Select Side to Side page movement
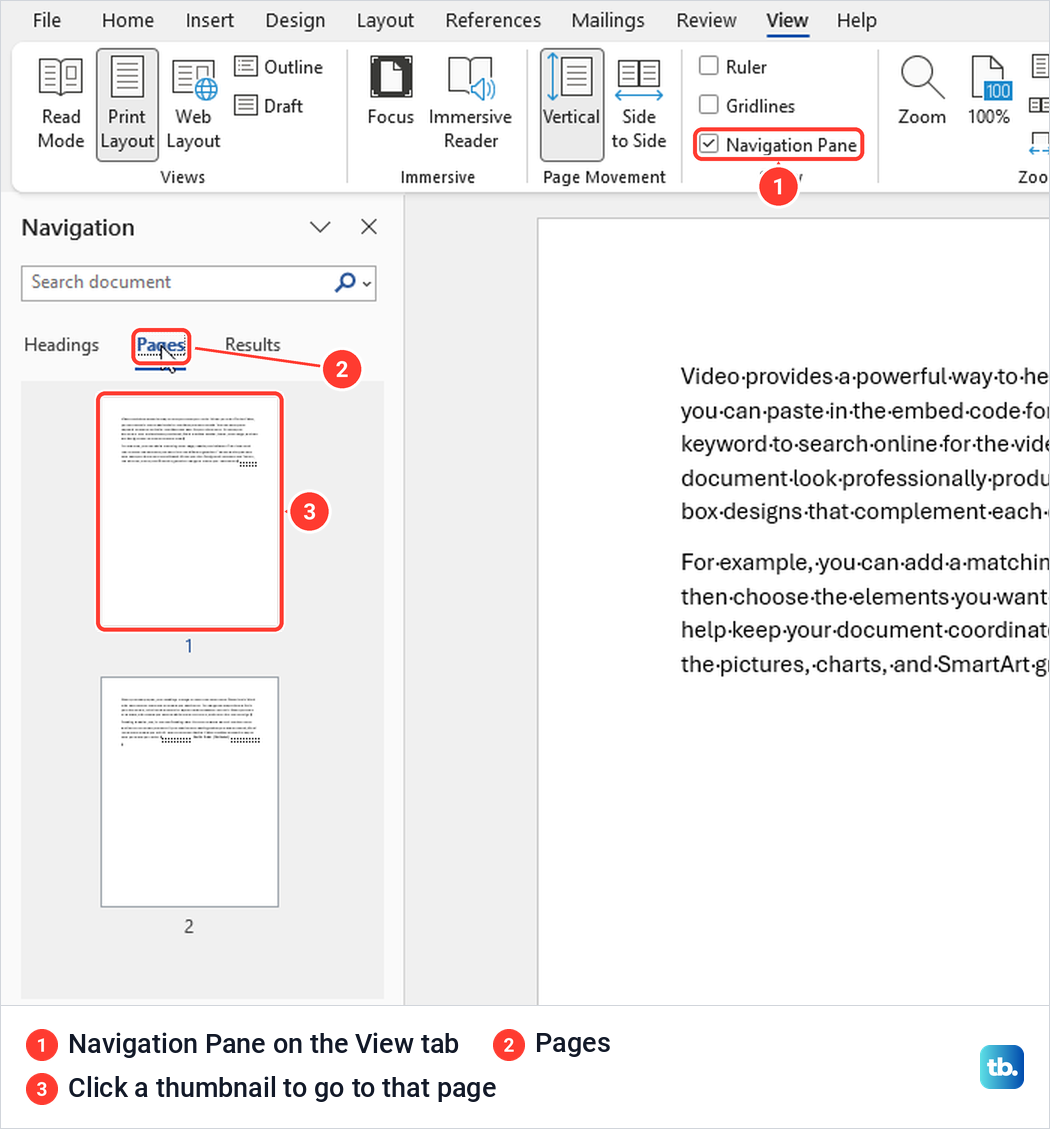This screenshot has height=1129, width=1050. pyautogui.click(x=639, y=104)
